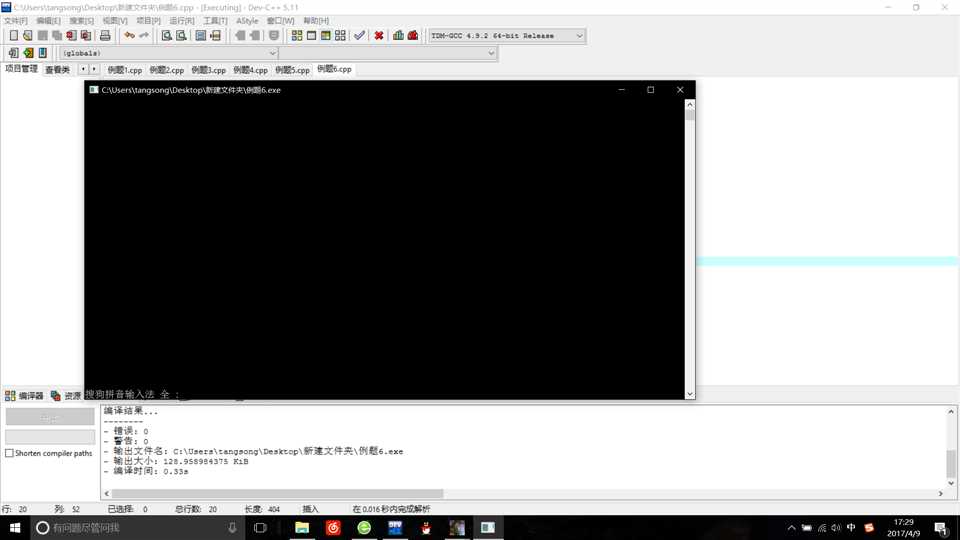Open the Profile analysis chart icon
This screenshot has width=960, height=540.
[399, 36]
